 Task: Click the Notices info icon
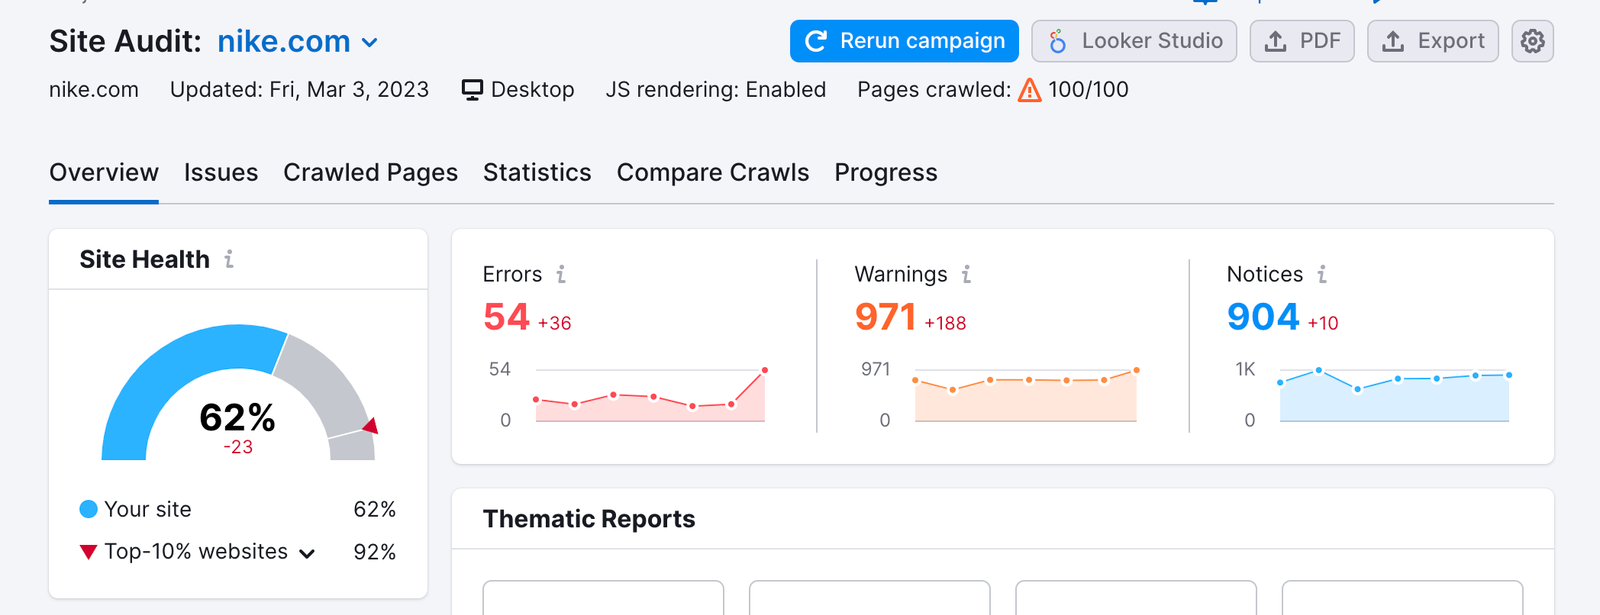pos(1322,274)
